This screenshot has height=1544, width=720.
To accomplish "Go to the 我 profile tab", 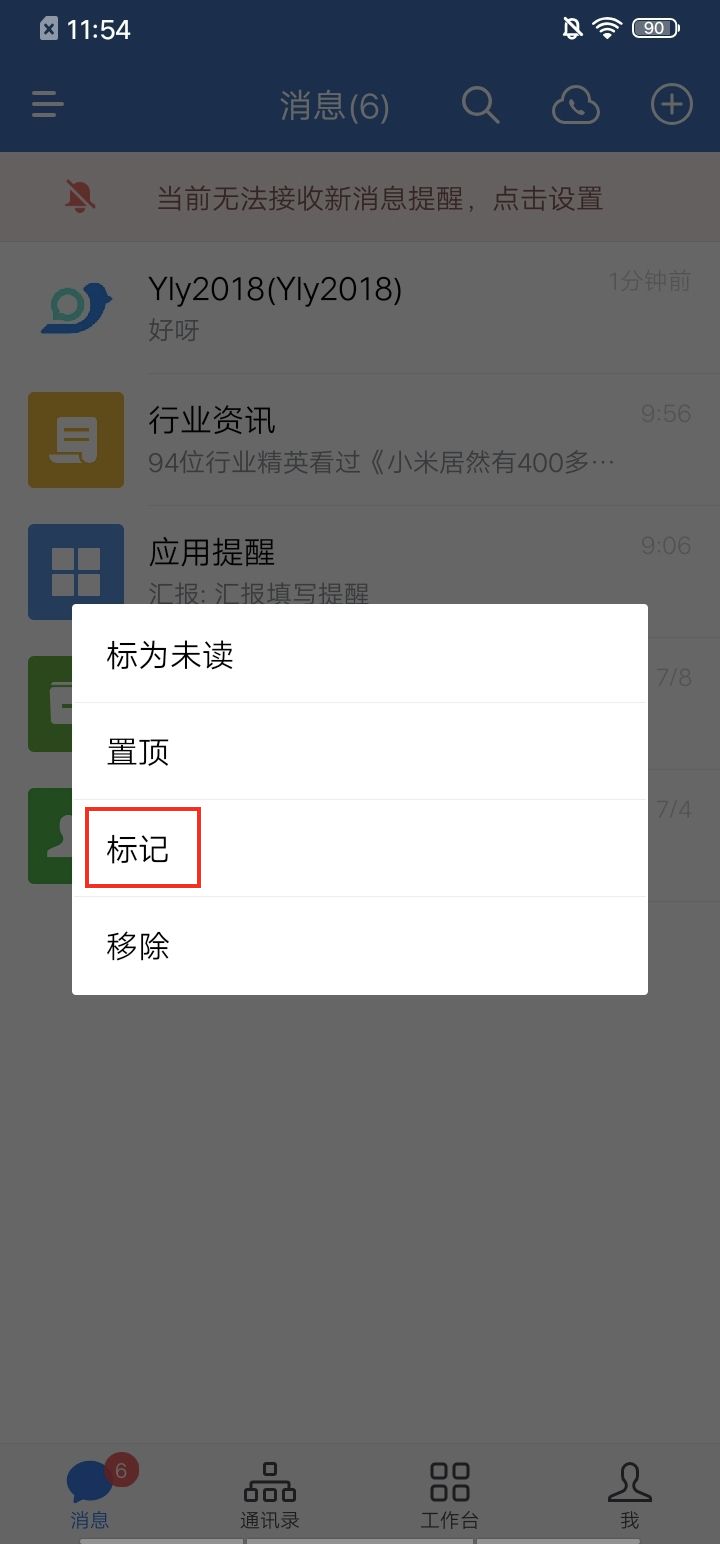I will [629, 1494].
